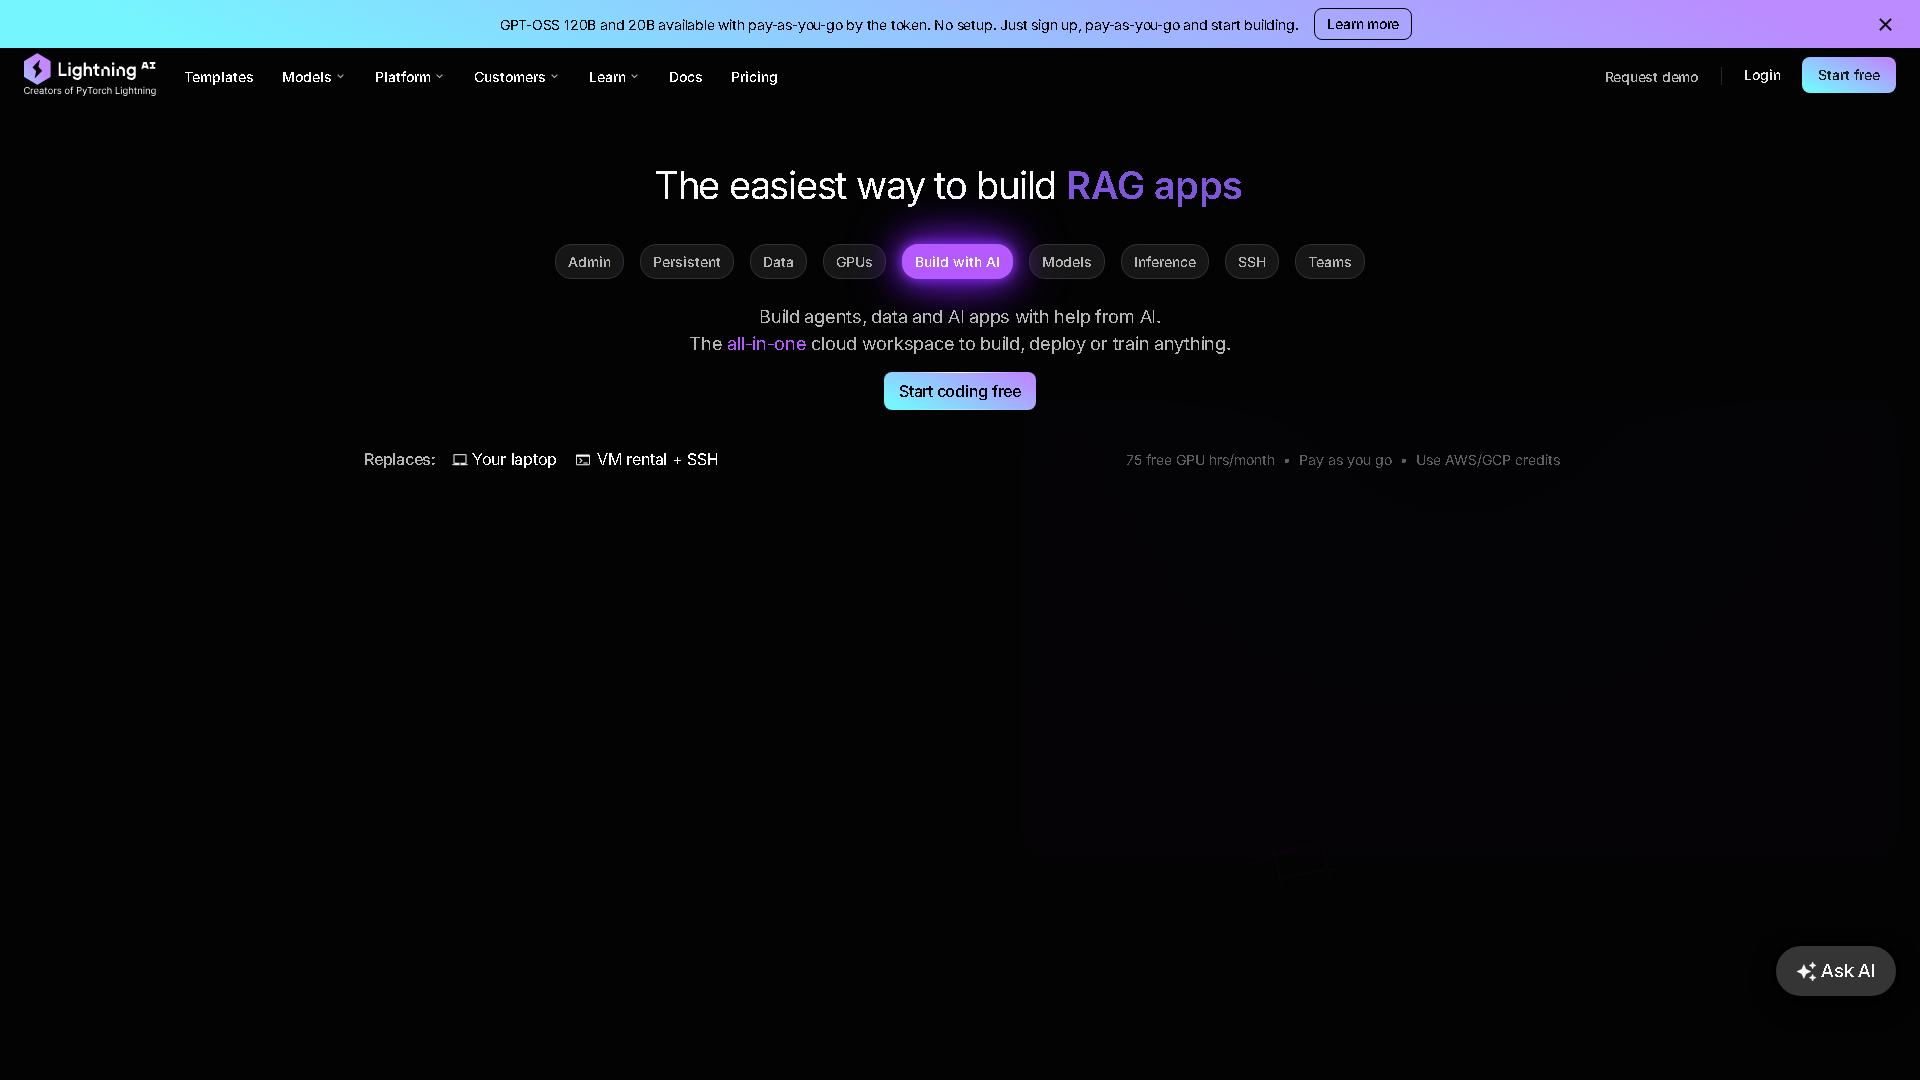The width and height of the screenshot is (1920, 1080).
Task: Click the Start free button
Action: (1848, 75)
